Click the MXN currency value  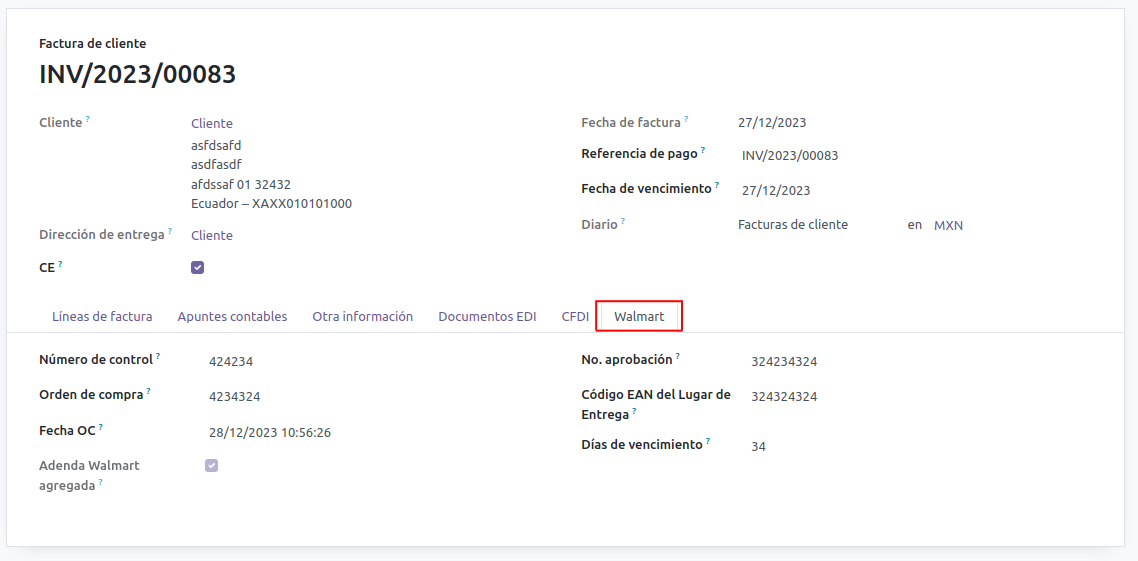pos(948,226)
